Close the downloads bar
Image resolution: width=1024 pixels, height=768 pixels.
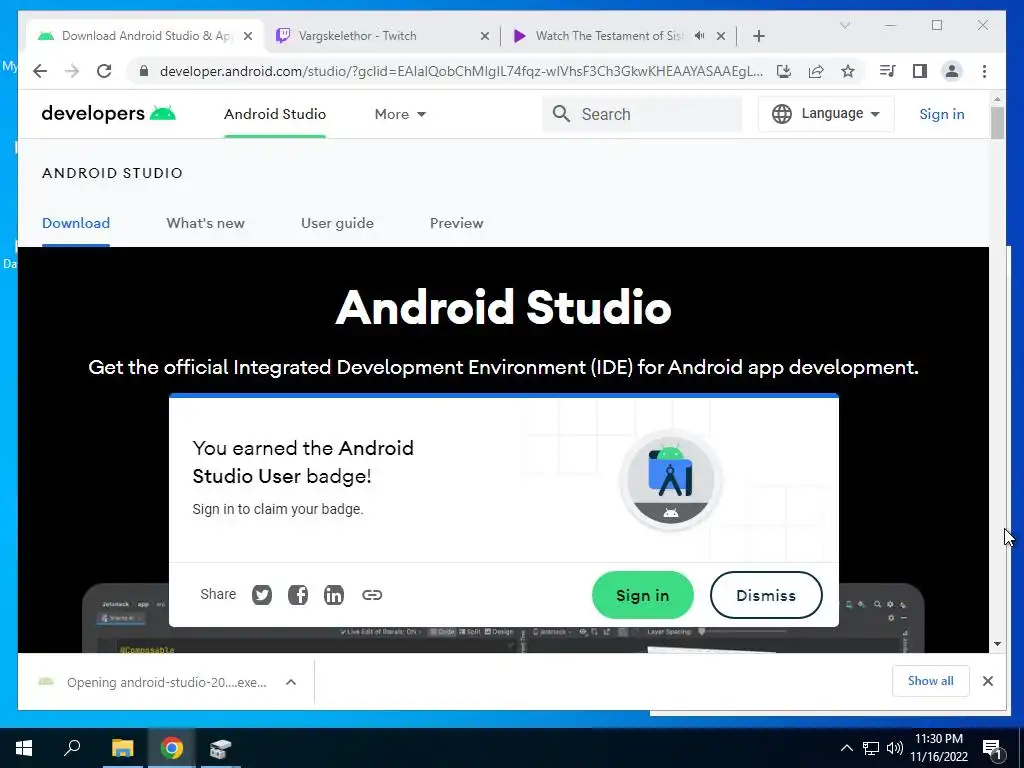(x=987, y=681)
